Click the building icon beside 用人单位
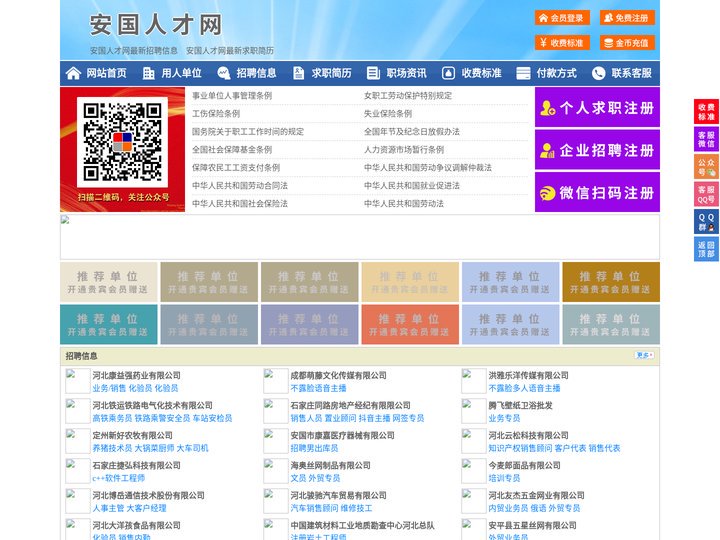This screenshot has width=720, height=540. (x=148, y=73)
